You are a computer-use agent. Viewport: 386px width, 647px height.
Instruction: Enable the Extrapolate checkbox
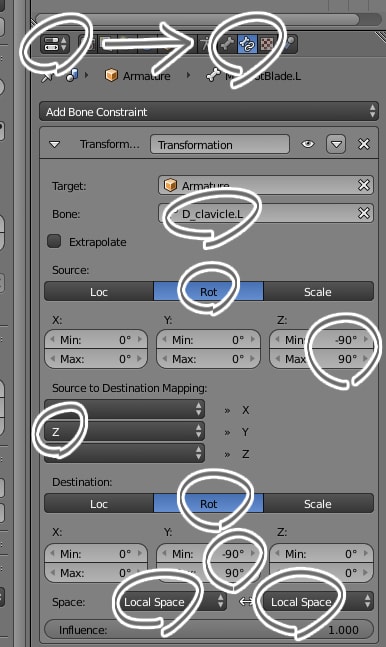54,241
